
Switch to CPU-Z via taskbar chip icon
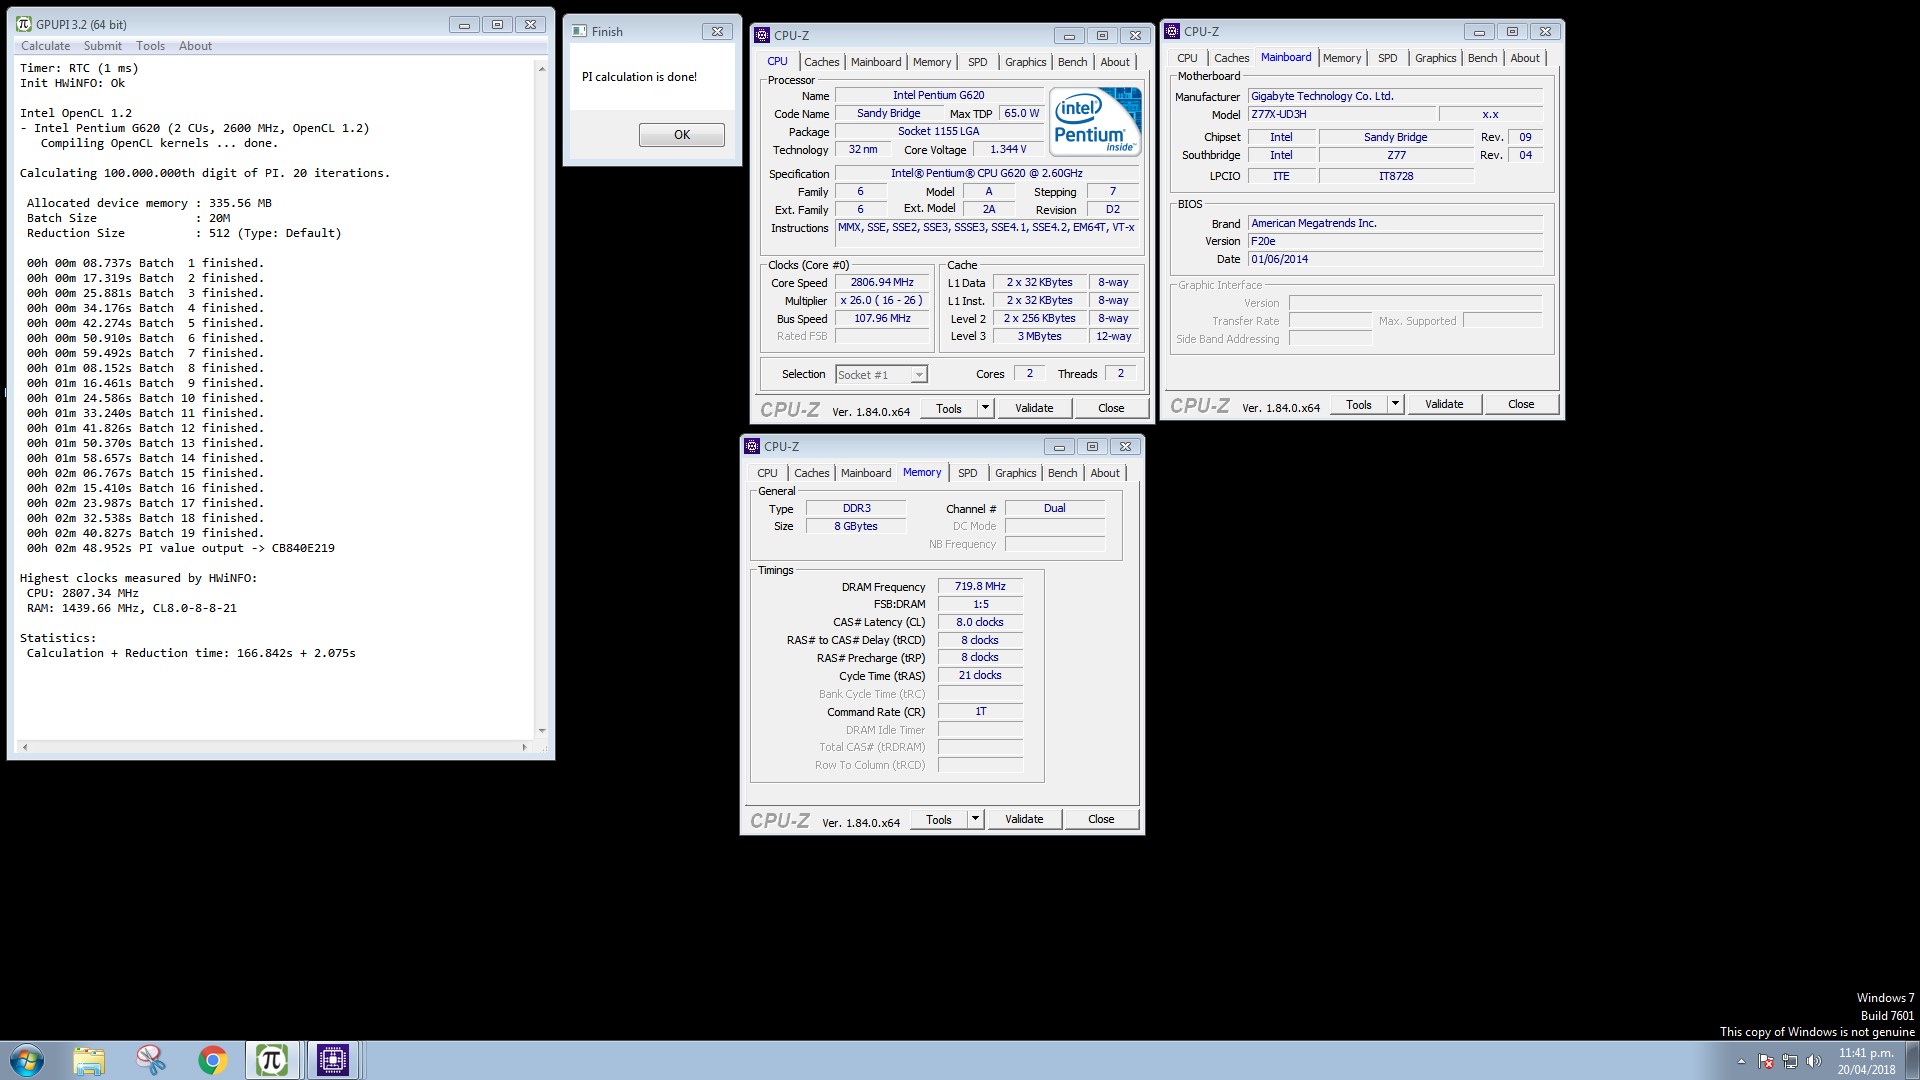click(333, 1060)
